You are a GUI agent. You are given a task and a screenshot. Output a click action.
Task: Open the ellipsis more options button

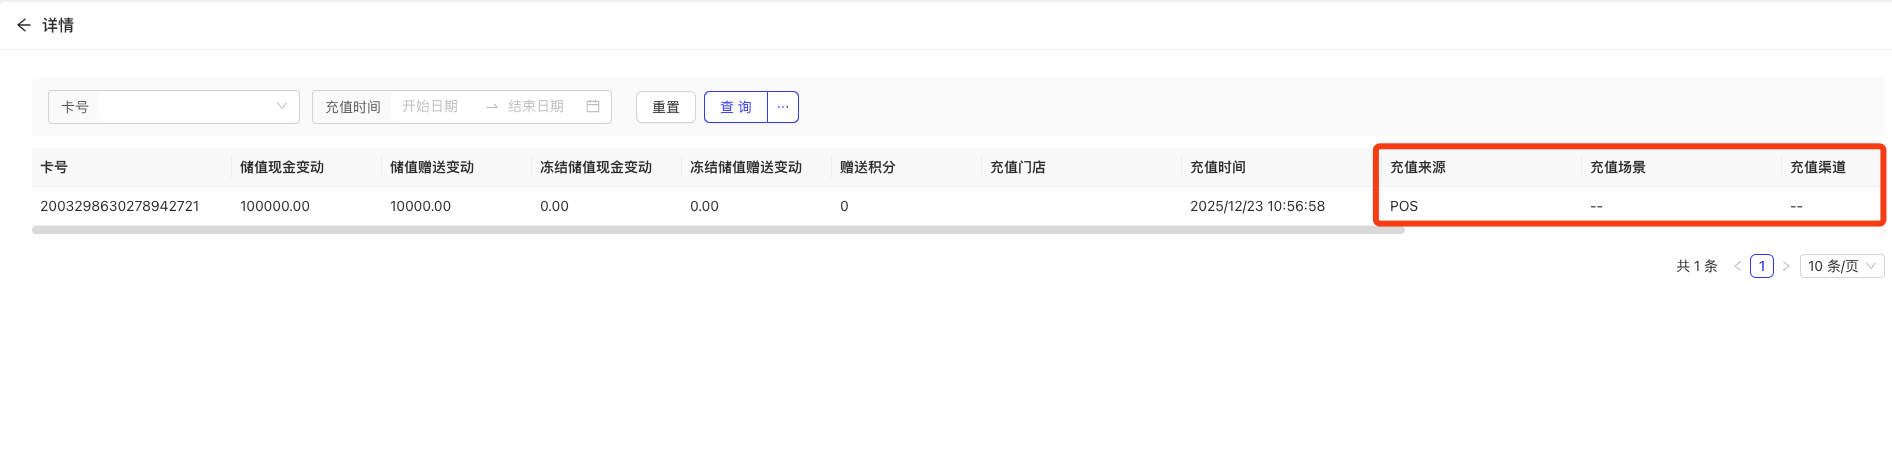[x=783, y=107]
